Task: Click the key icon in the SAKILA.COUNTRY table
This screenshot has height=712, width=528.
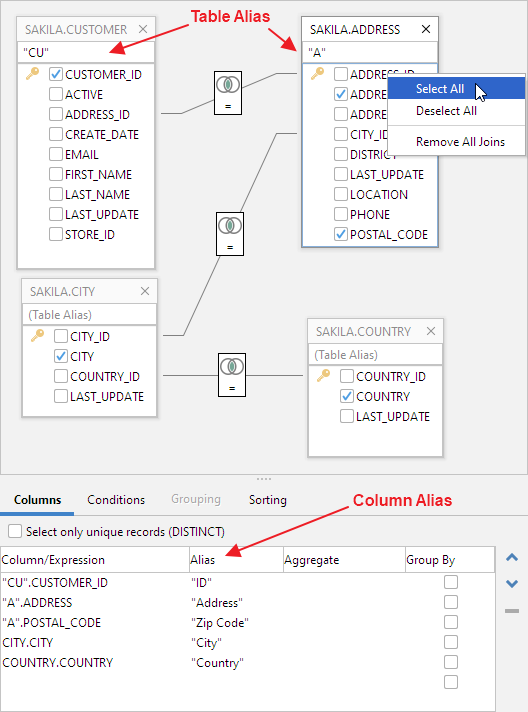Action: coord(324,376)
